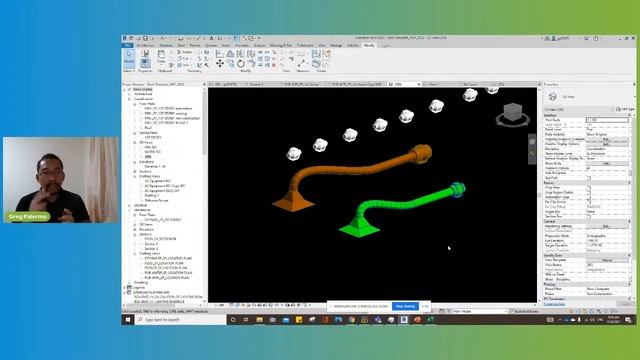Open Task View on the taskbar
This screenshot has width=640, height=360.
[x=246, y=320]
